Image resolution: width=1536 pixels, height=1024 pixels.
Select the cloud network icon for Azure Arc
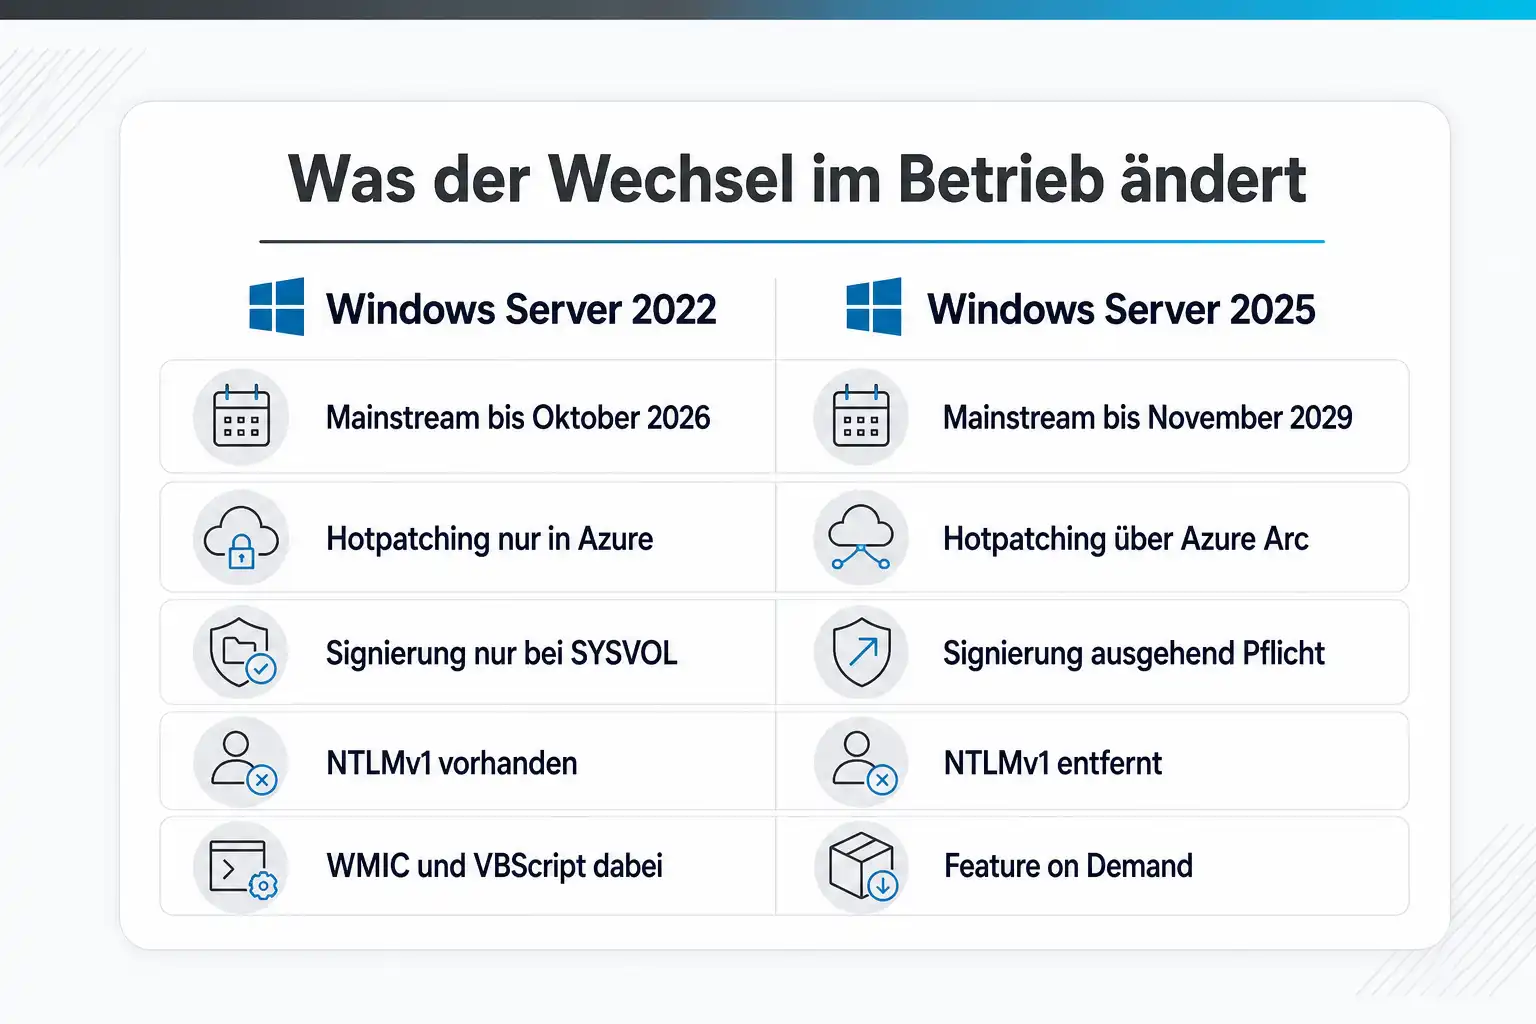pyautogui.click(x=861, y=538)
